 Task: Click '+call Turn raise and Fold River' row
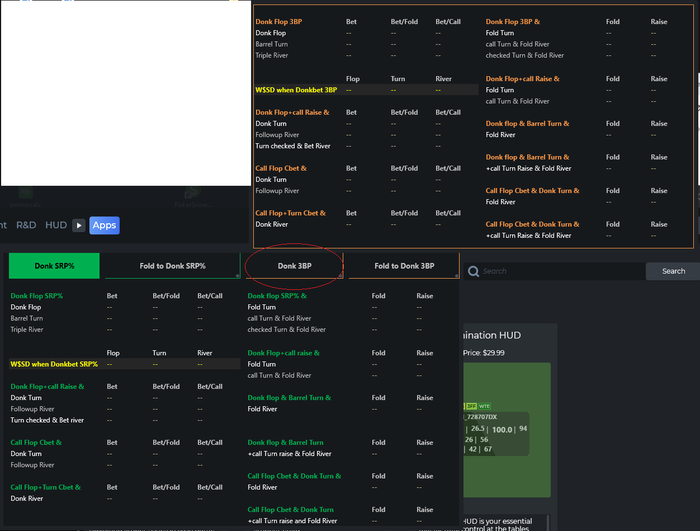[292, 521]
